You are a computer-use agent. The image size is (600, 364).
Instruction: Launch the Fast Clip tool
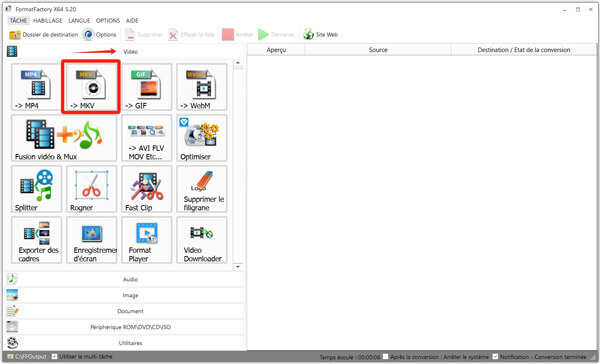(x=147, y=189)
